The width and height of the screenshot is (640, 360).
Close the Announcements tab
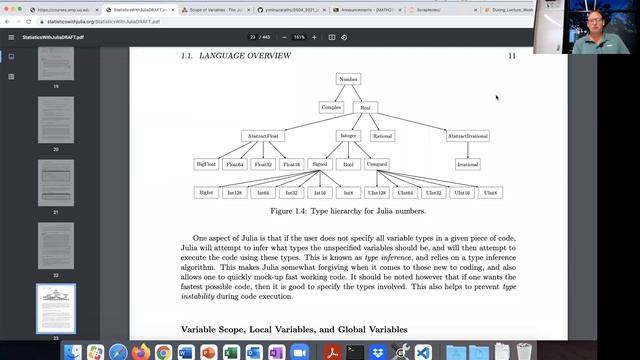(400, 9)
